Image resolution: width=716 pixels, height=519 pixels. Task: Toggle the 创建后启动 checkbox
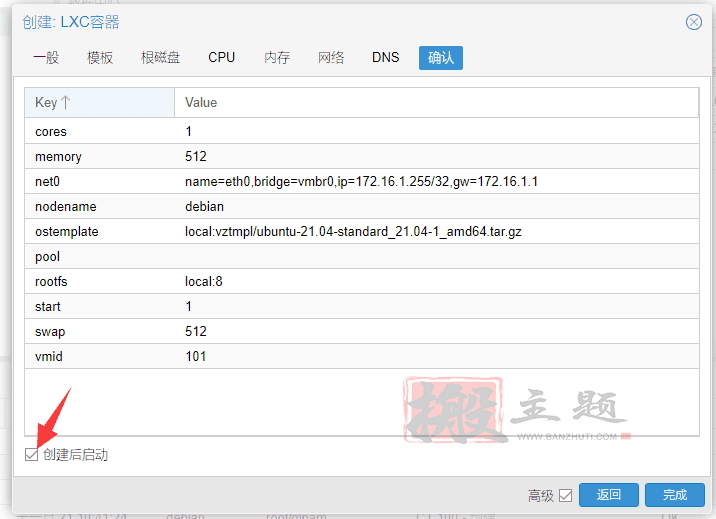point(32,454)
